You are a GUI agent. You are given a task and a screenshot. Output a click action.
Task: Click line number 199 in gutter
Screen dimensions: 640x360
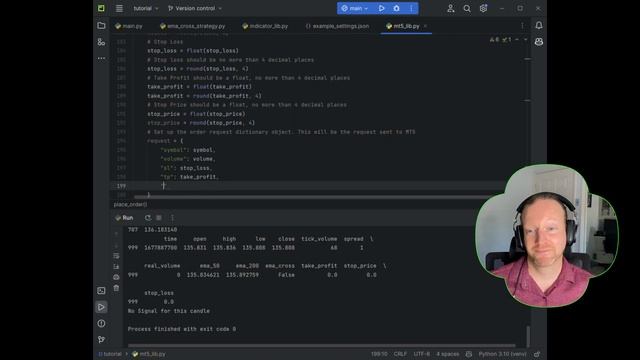[x=121, y=186]
